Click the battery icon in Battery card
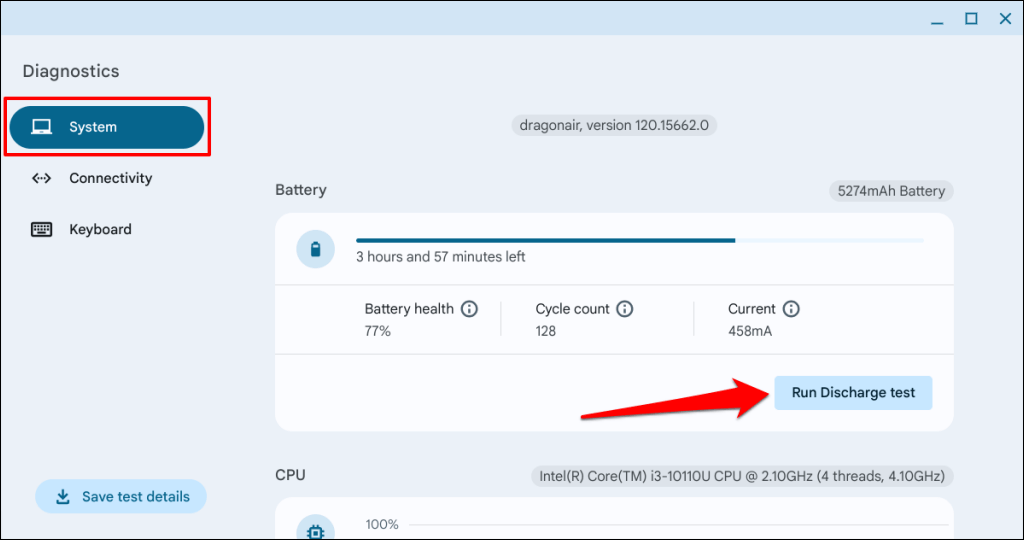 (x=315, y=249)
